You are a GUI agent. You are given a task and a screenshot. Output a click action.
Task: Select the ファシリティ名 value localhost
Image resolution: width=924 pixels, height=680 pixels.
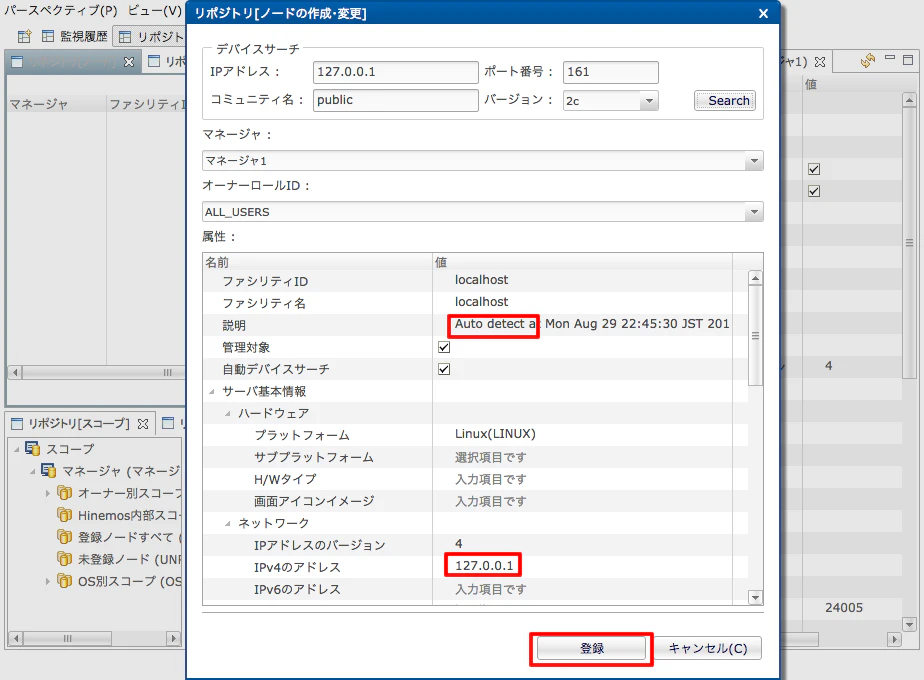point(481,302)
